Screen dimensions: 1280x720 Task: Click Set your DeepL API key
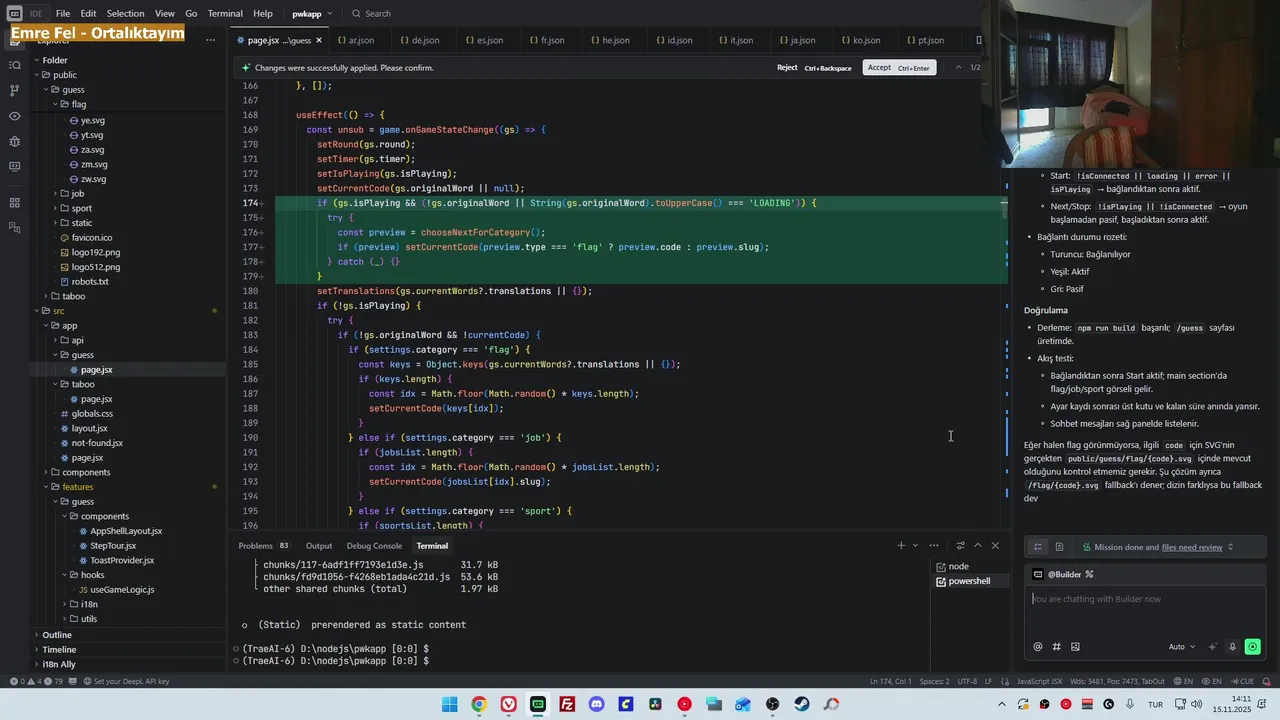pyautogui.click(x=125, y=681)
